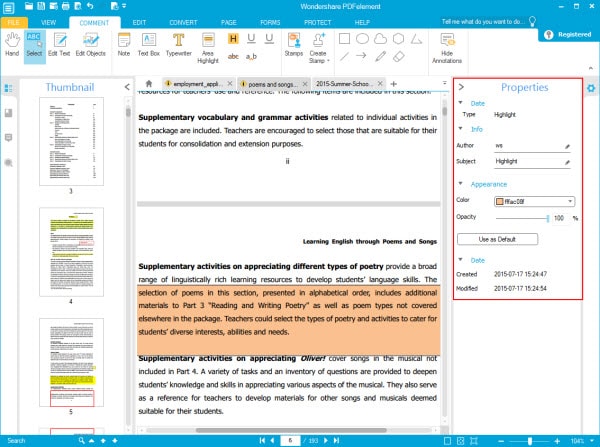The width and height of the screenshot is (600, 447).
Task: Click the Use as Default button
Action: pyautogui.click(x=497, y=239)
